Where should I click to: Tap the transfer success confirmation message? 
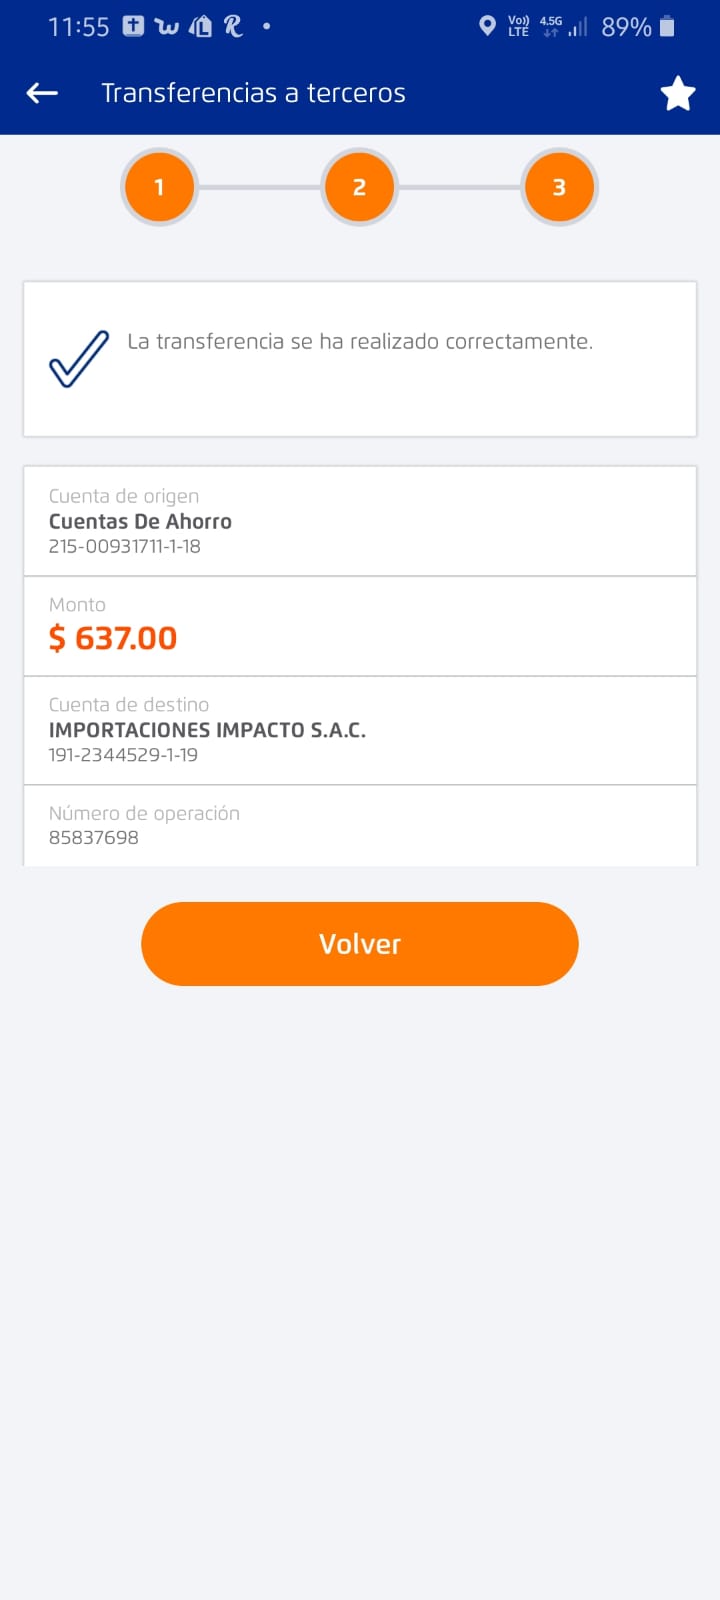(360, 342)
